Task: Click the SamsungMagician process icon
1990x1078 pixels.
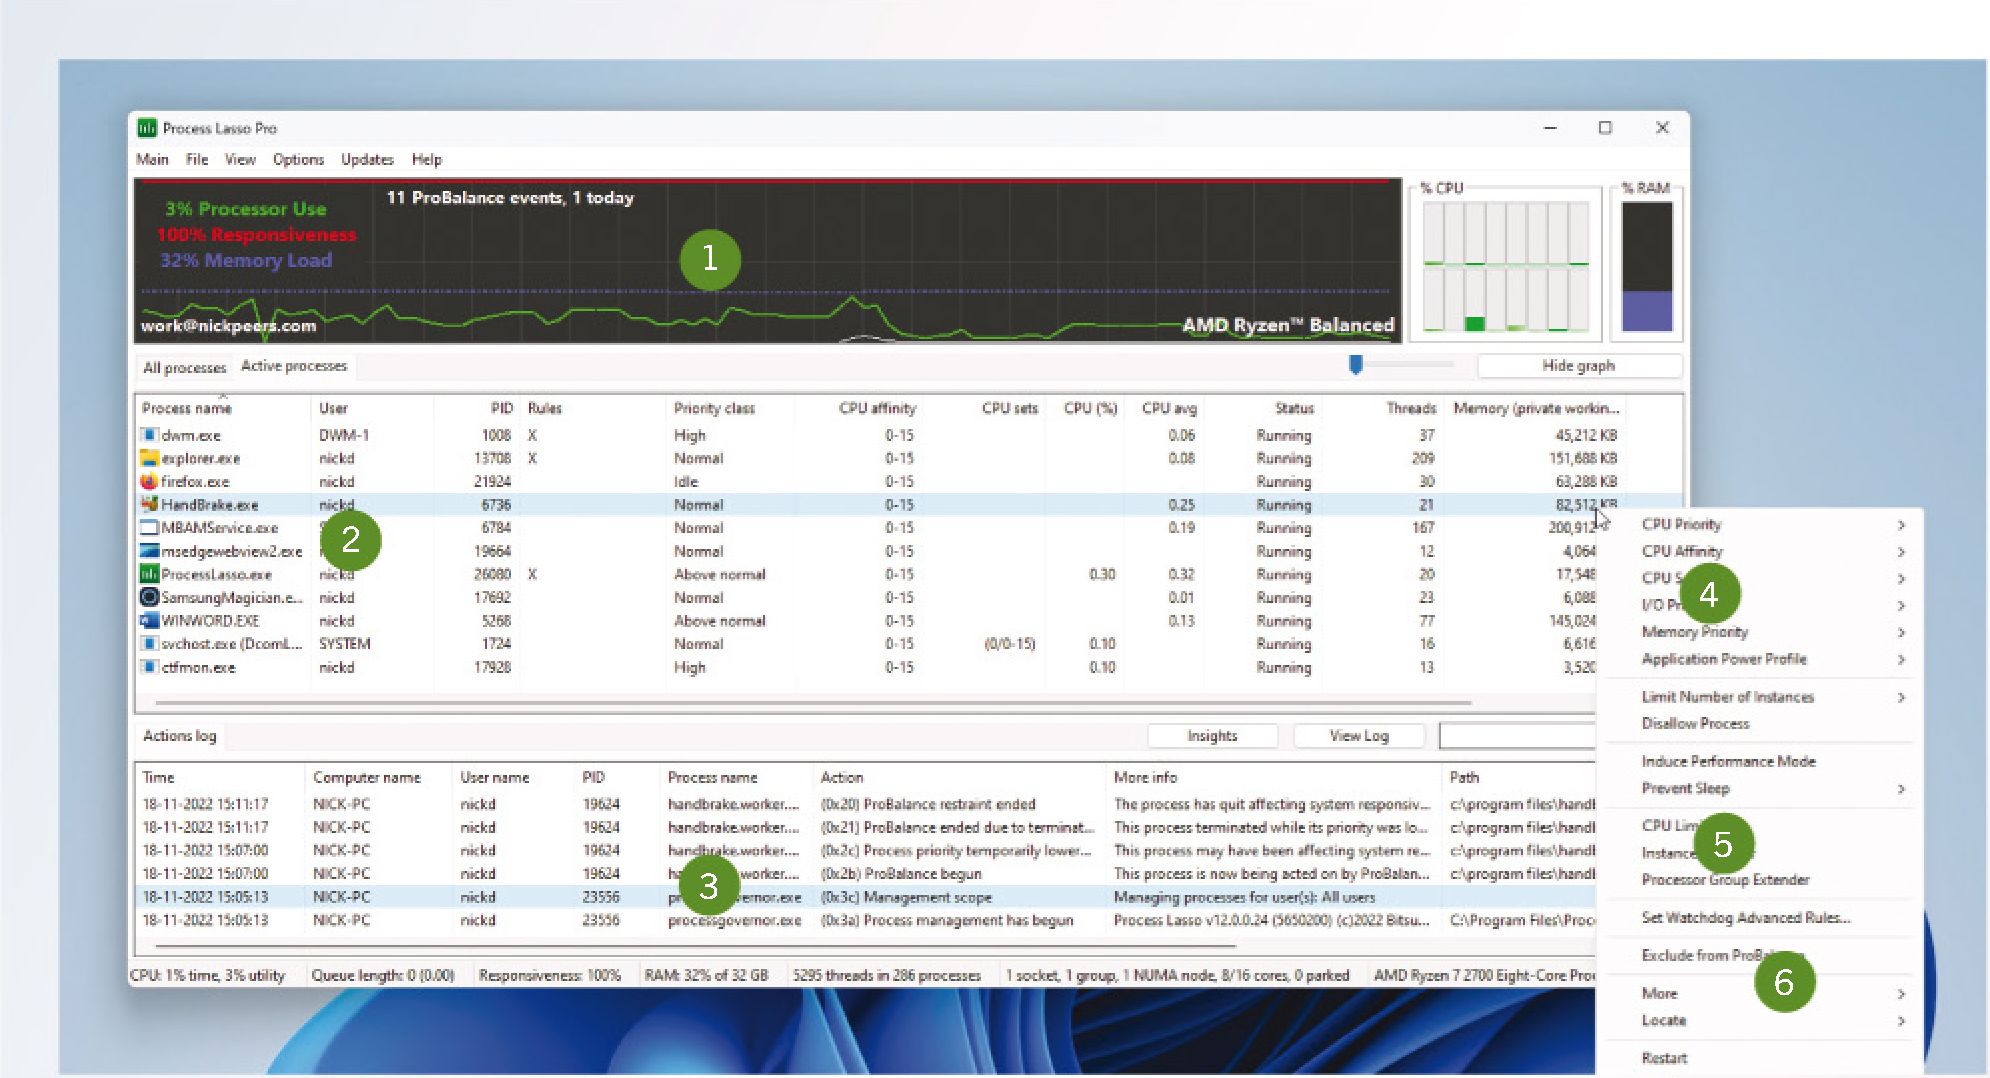Action: click(x=149, y=597)
